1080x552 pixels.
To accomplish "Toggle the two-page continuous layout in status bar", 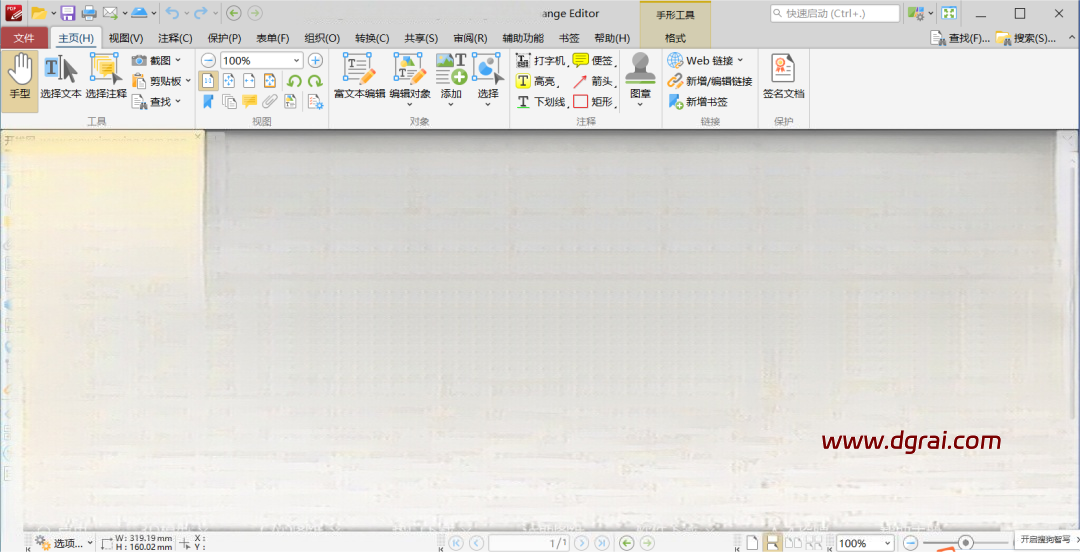I will point(815,543).
